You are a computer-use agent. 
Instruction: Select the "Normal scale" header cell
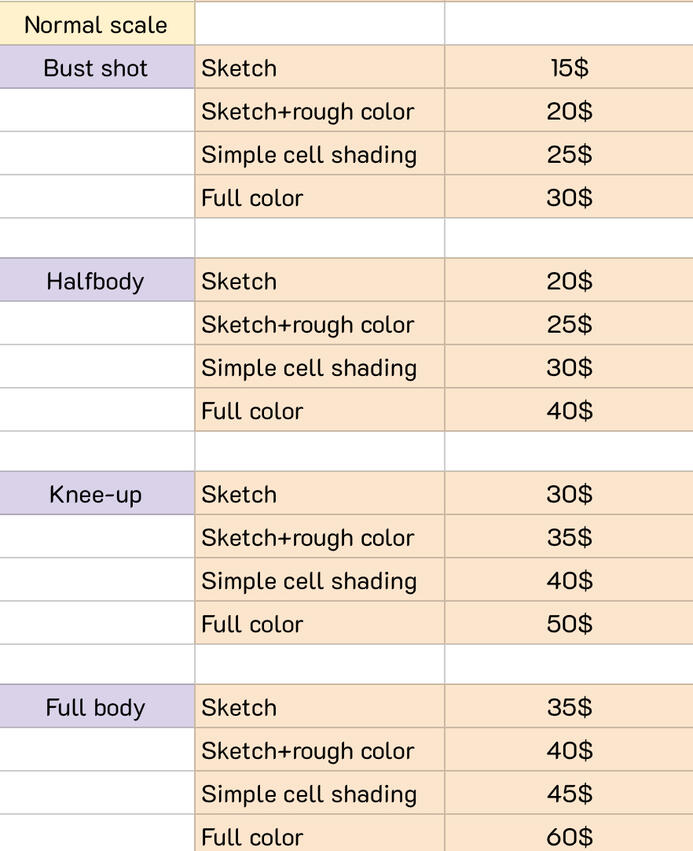[96, 25]
